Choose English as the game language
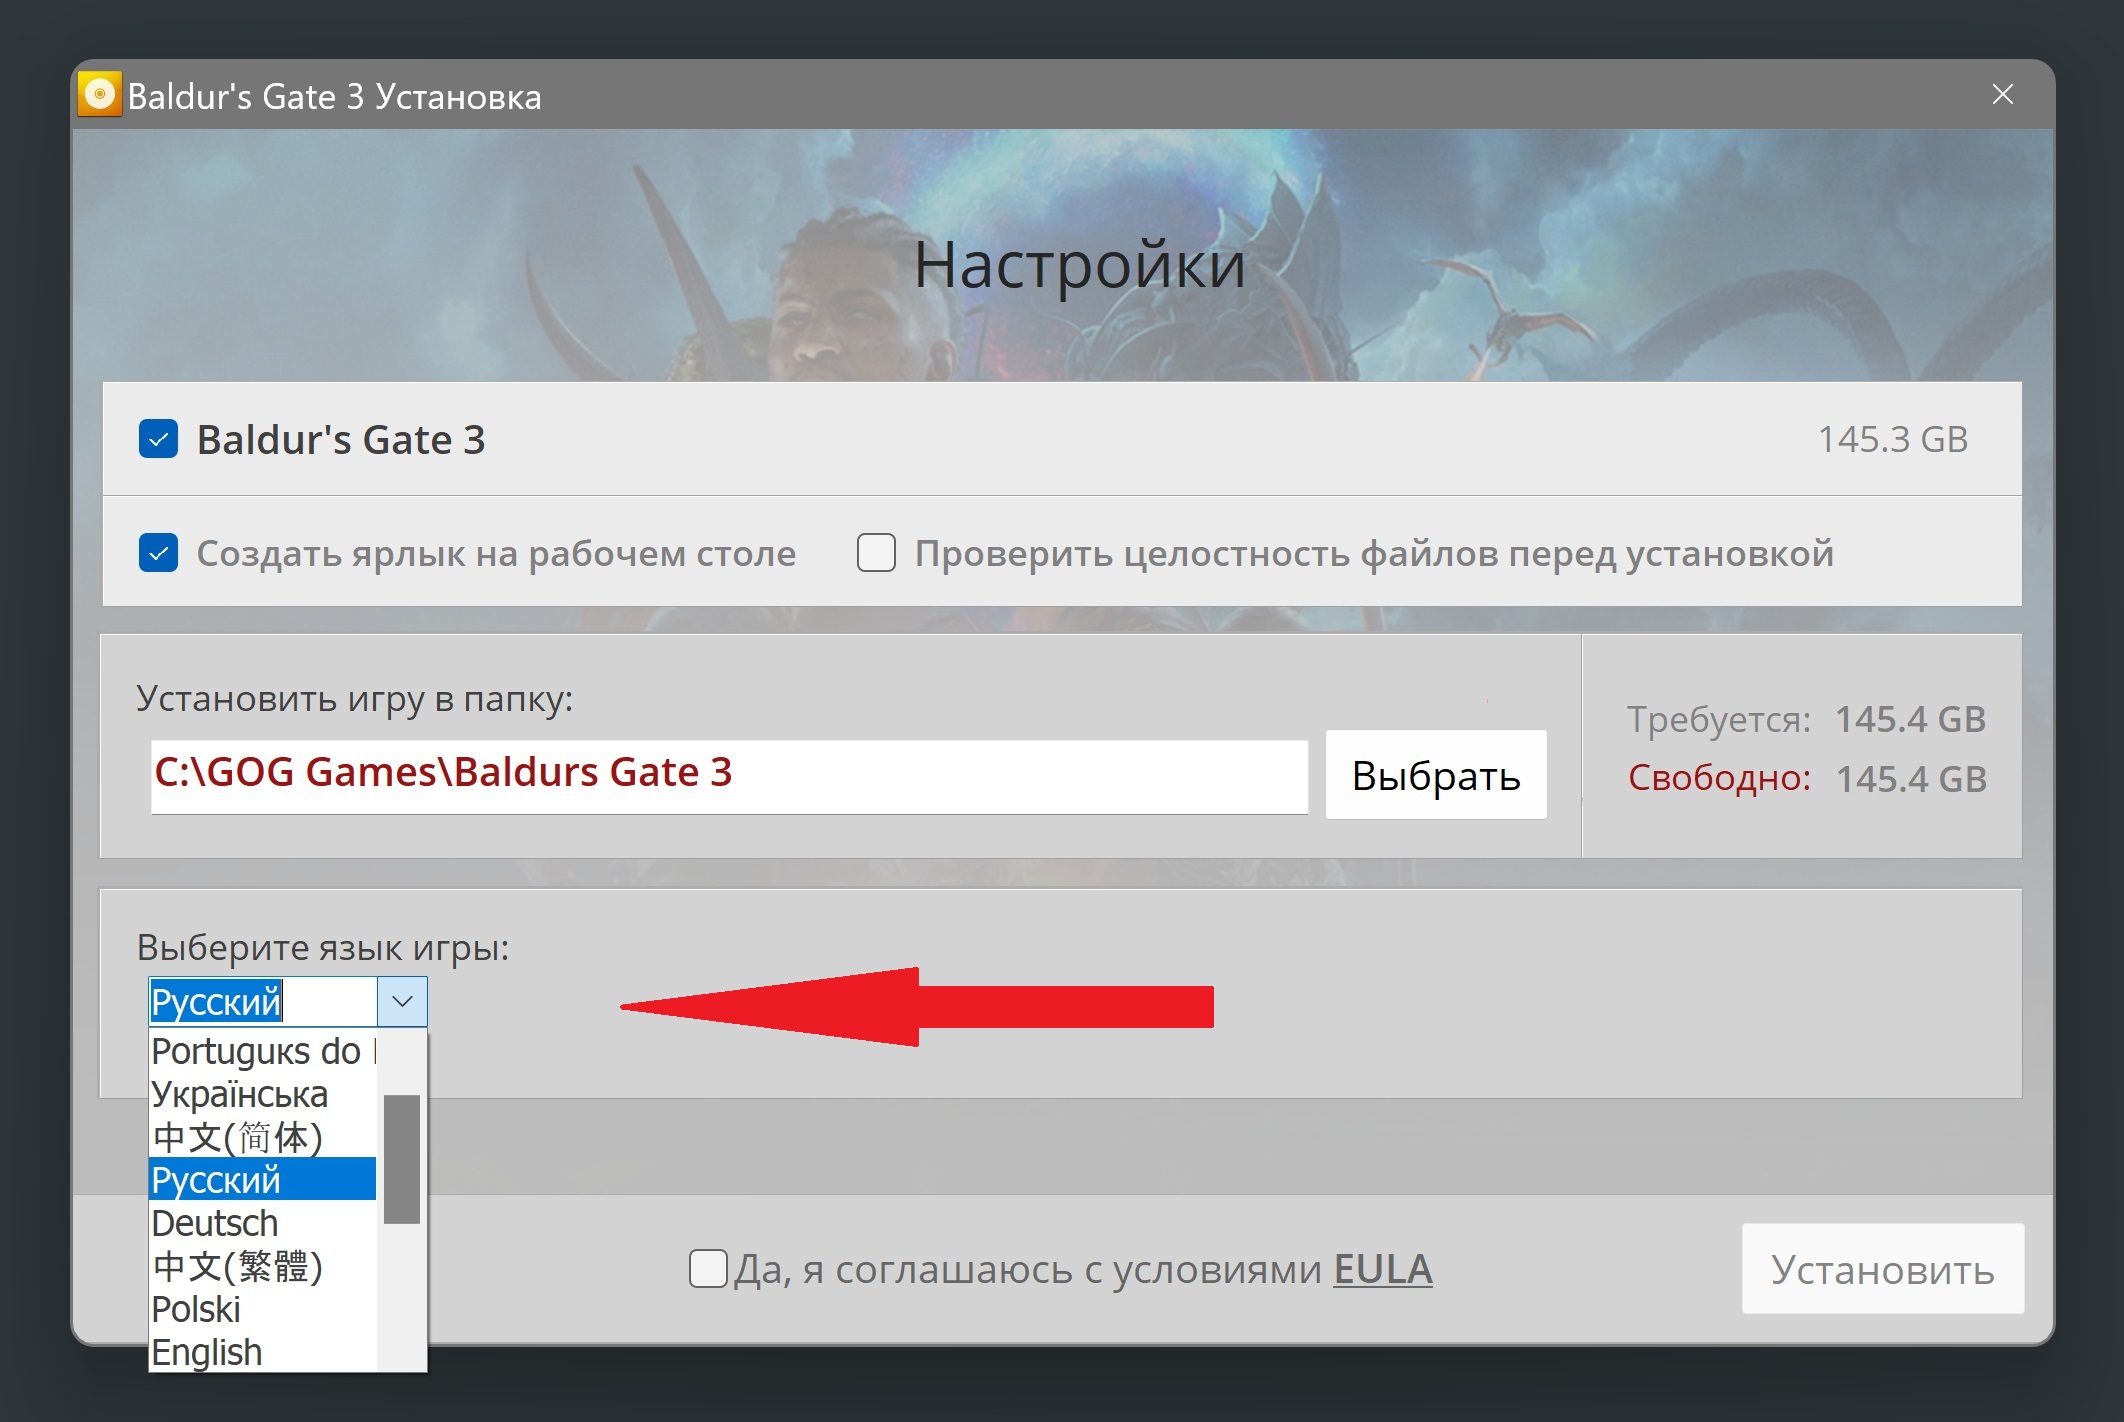This screenshot has width=2124, height=1422. 207,1352
